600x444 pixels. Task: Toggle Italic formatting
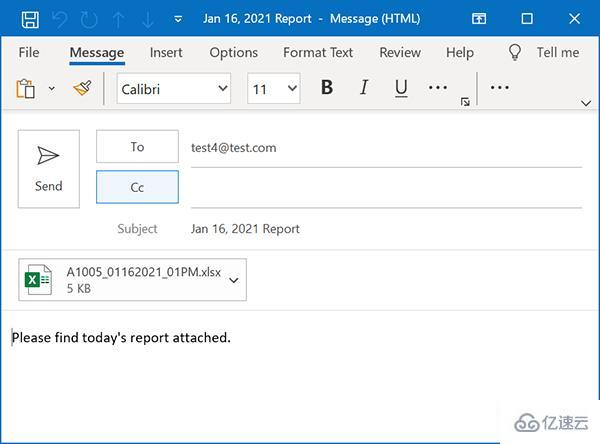tap(364, 88)
